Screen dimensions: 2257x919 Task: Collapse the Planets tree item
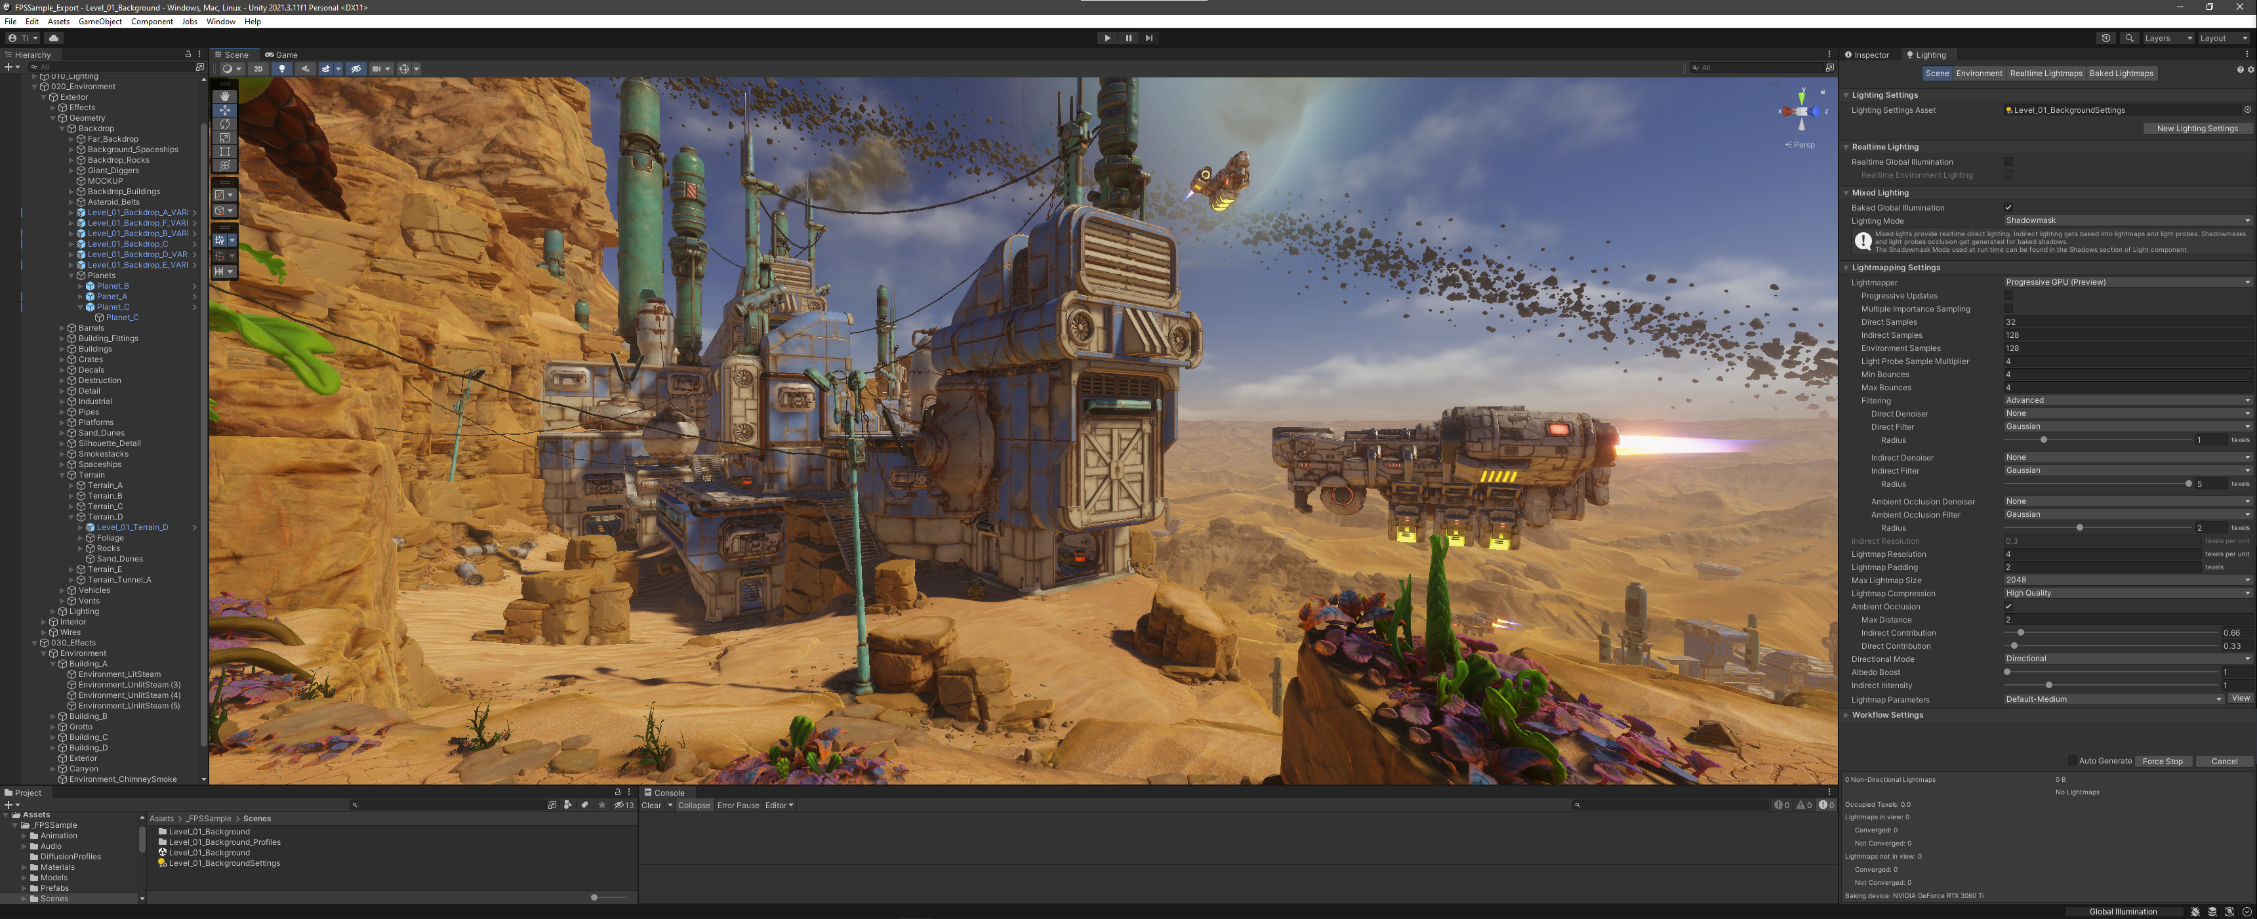[72, 275]
